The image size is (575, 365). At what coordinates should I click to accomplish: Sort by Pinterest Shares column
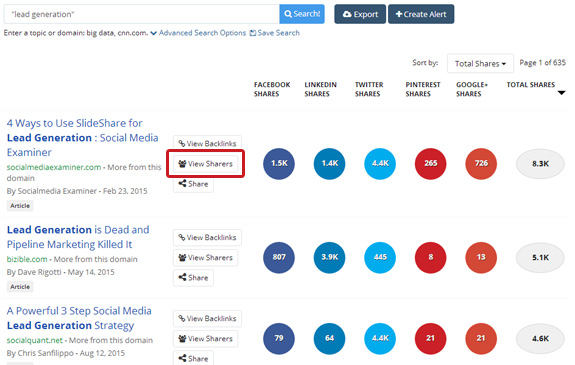423,89
